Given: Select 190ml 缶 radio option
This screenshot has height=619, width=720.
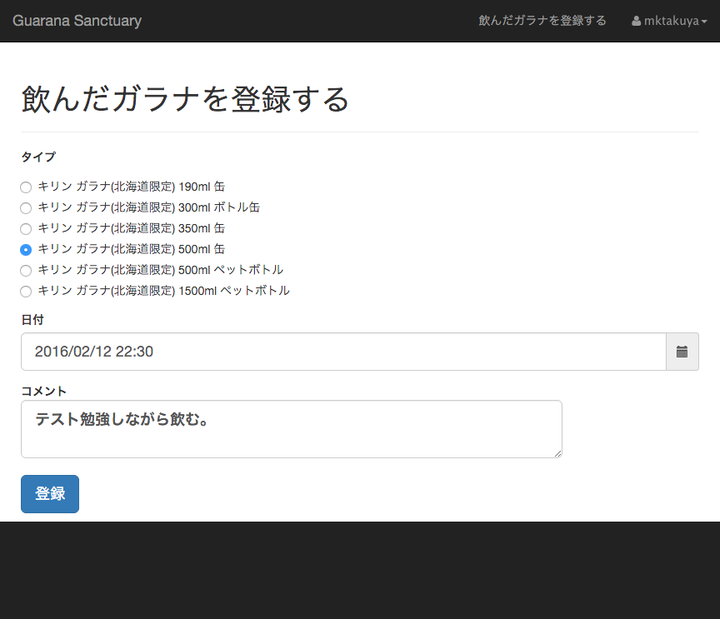Looking at the screenshot, I should coord(26,187).
